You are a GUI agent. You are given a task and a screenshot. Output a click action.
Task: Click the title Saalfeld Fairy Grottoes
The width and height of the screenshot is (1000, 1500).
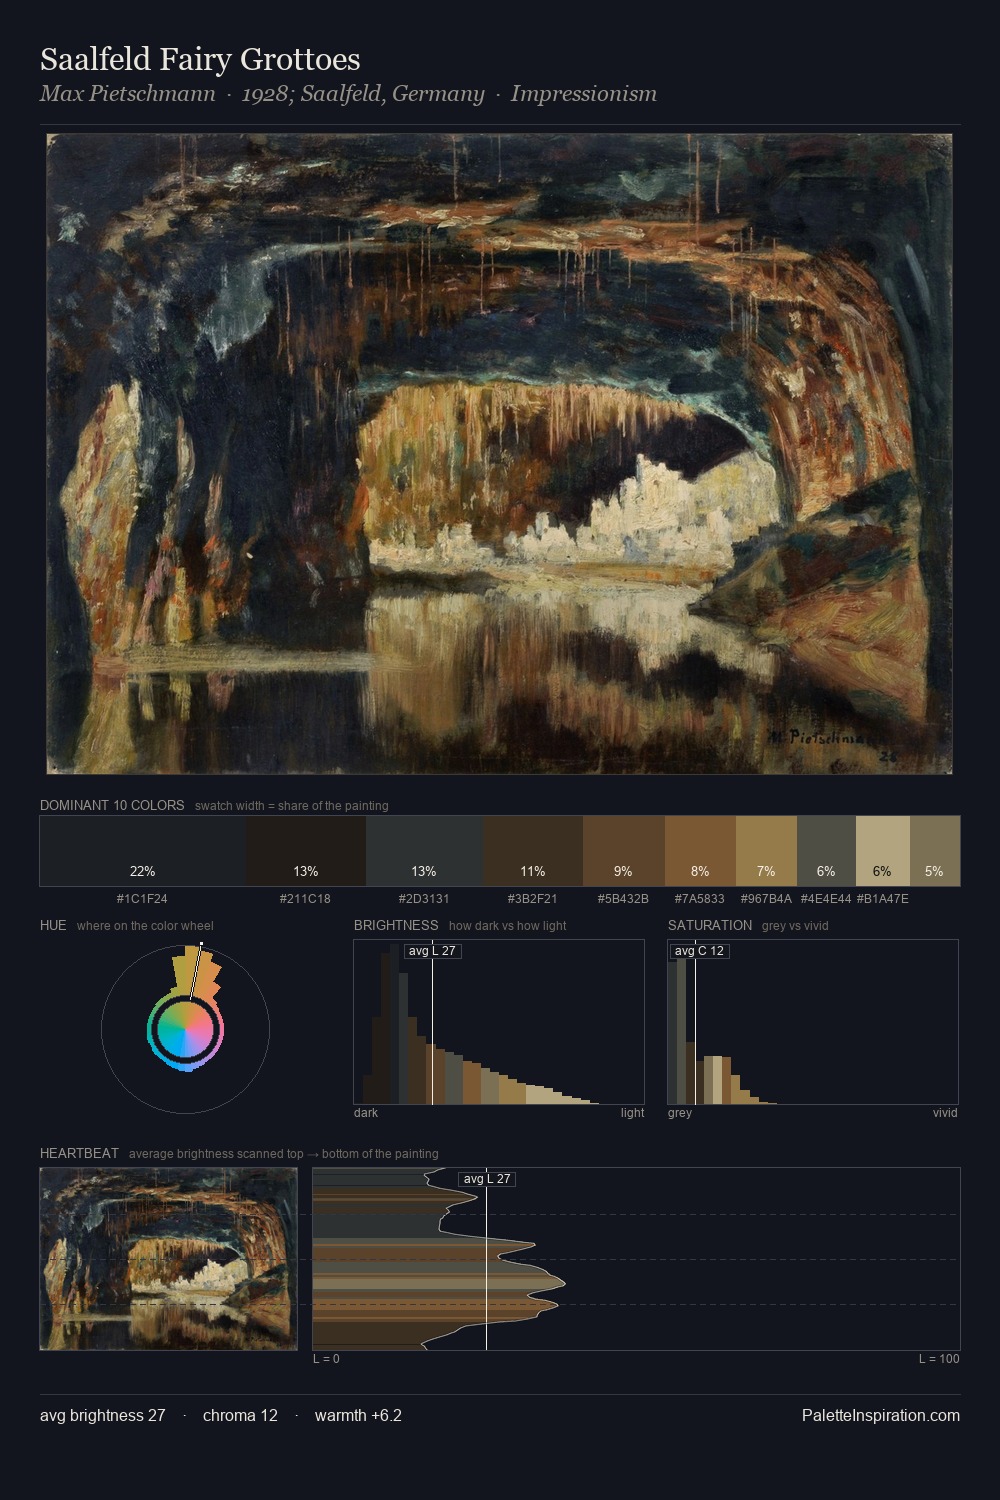200,59
